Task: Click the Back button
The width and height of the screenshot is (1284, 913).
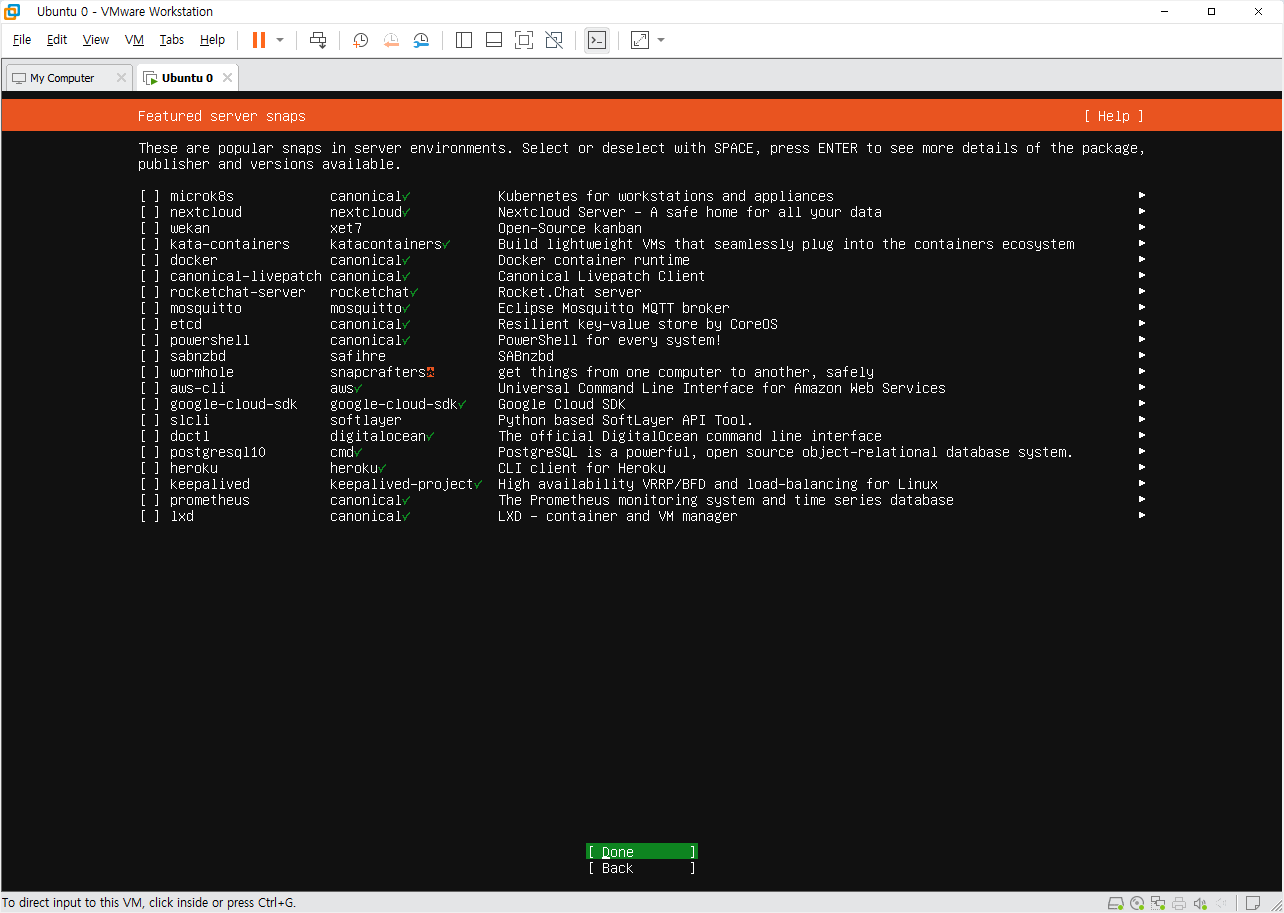Action: click(642, 868)
